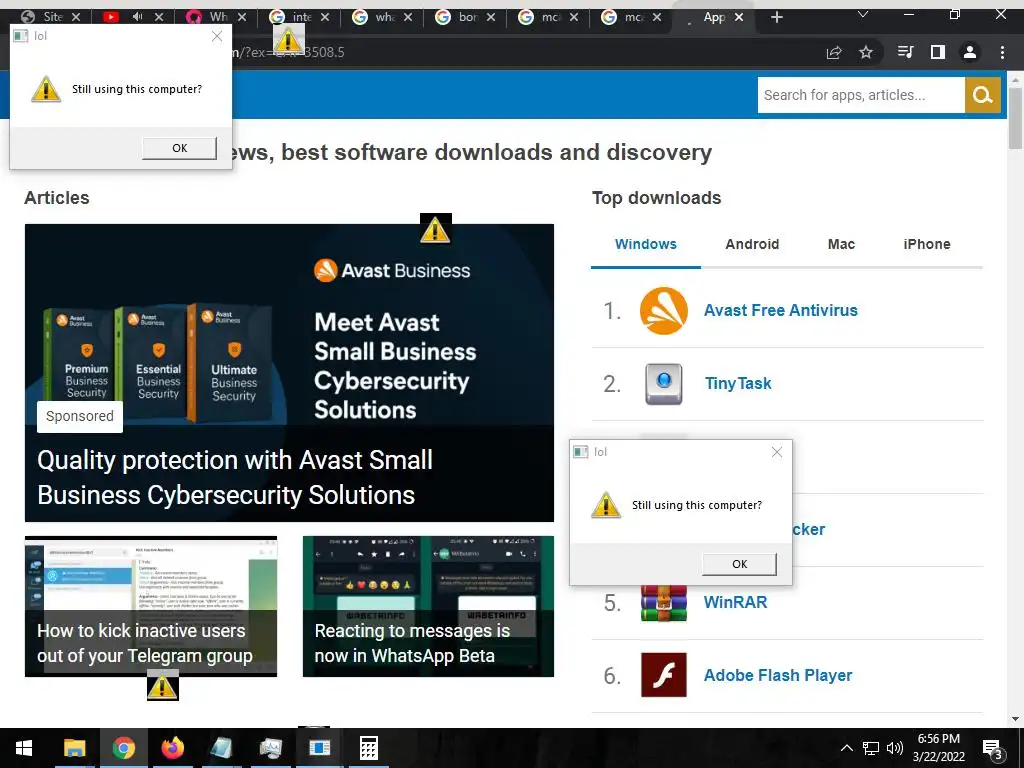Viewport: 1024px width, 768px height.
Task: Close the 'bon' Google tab
Action: 490,17
